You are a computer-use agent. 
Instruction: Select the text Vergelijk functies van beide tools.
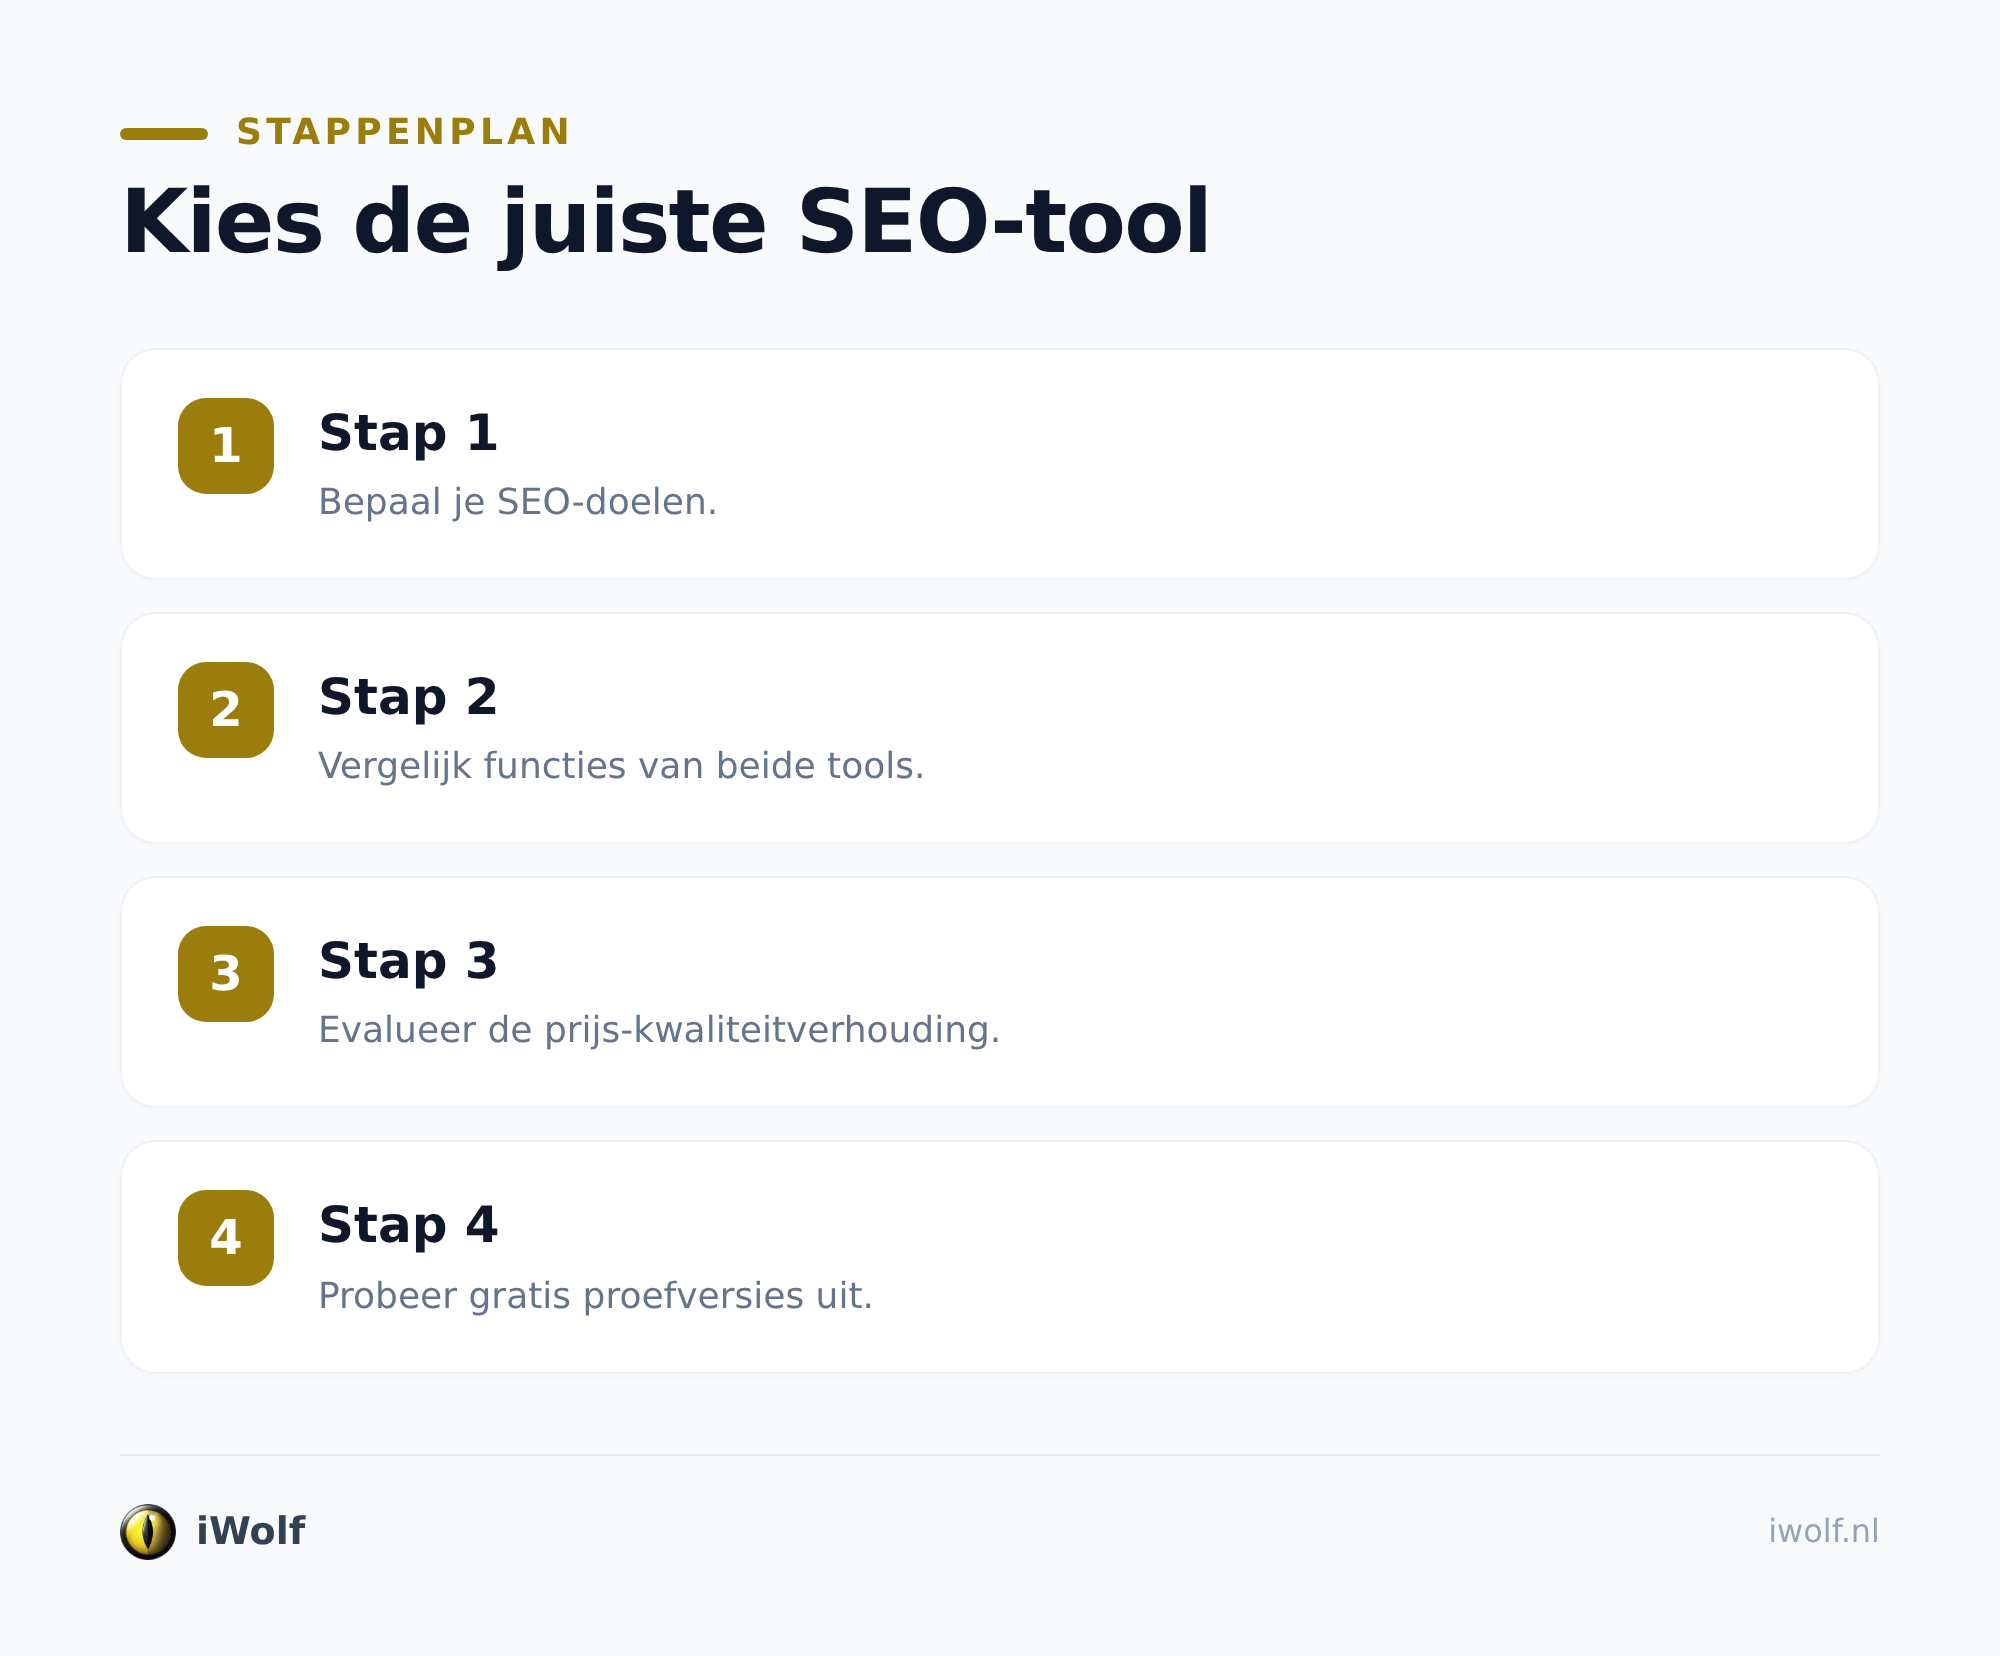coord(621,766)
